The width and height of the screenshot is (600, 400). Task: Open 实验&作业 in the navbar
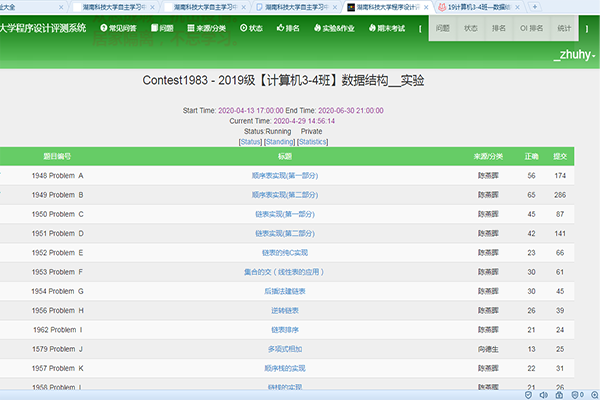point(342,29)
